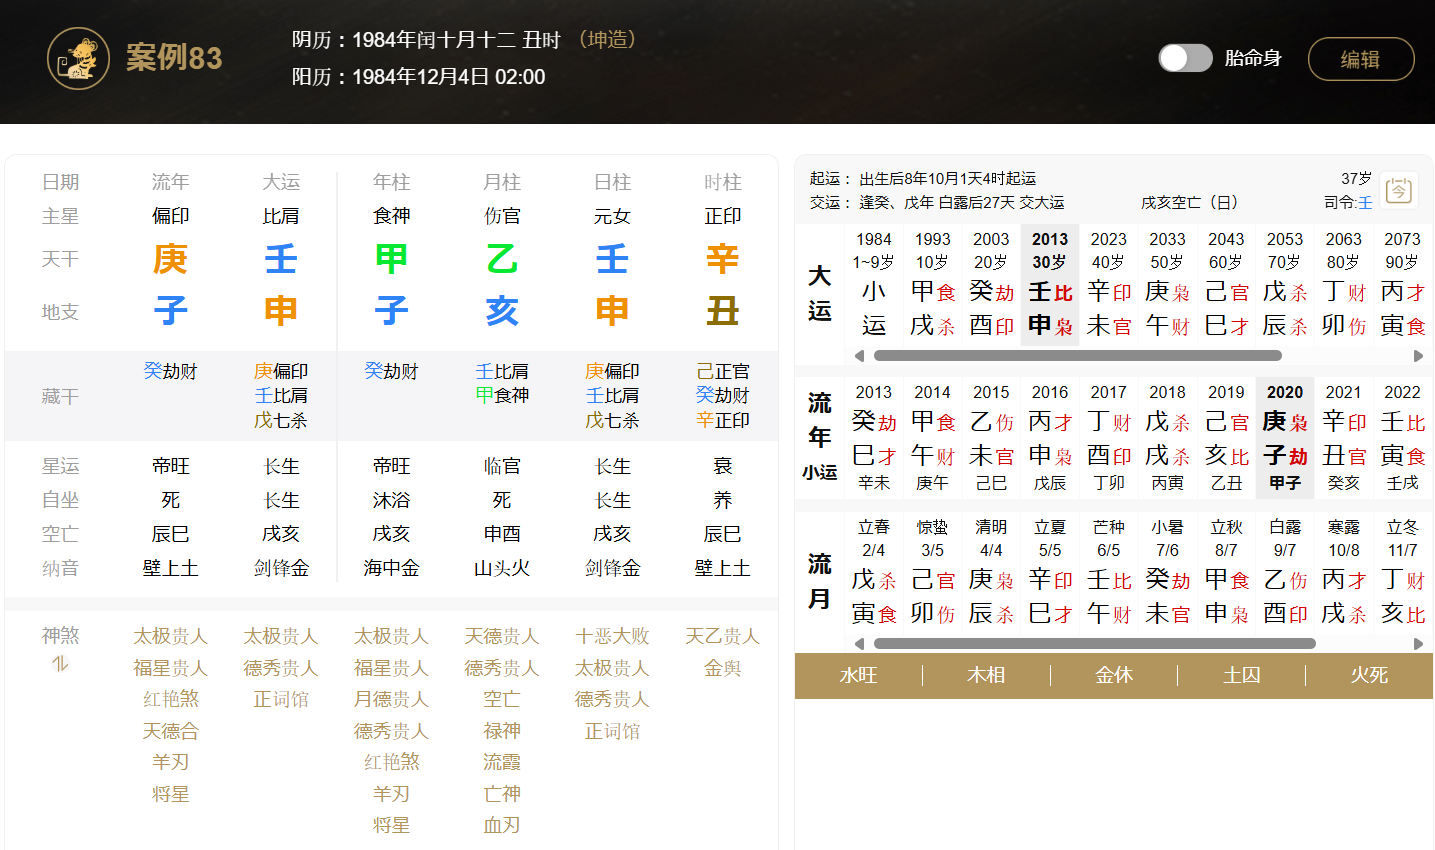
Task: Click the 血刃 神煞 entry
Action: [502, 826]
